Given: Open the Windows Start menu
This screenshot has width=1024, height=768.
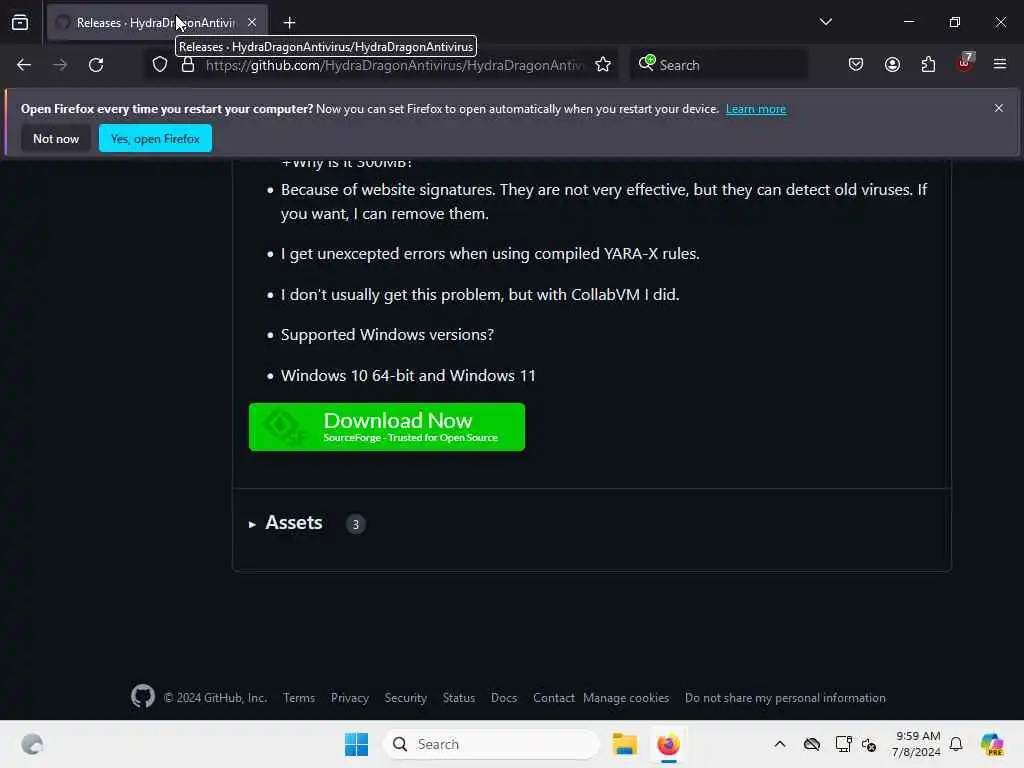Looking at the screenshot, I should (356, 744).
